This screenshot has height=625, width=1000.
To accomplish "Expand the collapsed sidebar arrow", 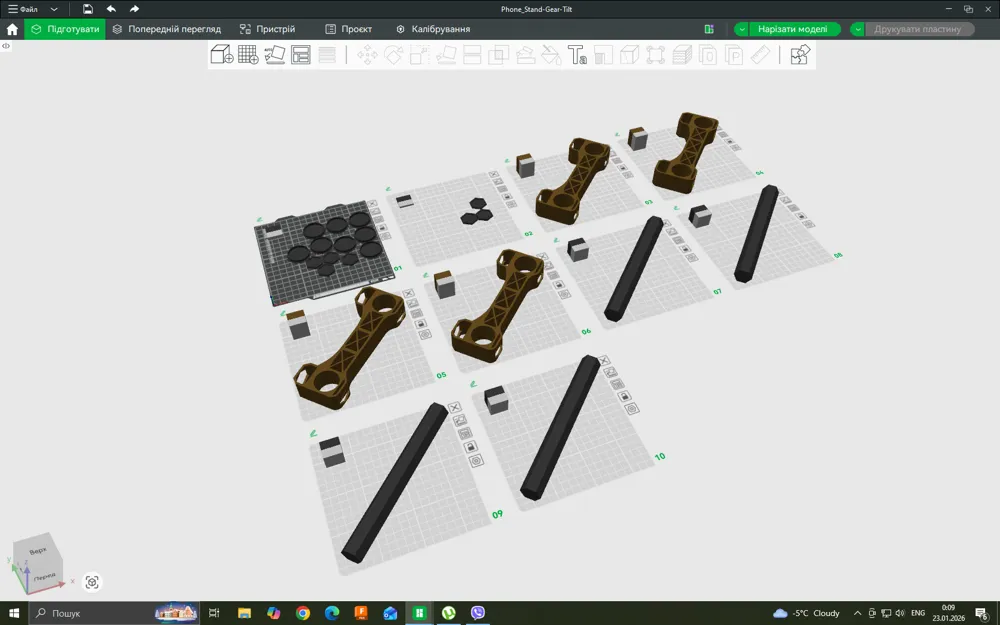I will pos(5,46).
